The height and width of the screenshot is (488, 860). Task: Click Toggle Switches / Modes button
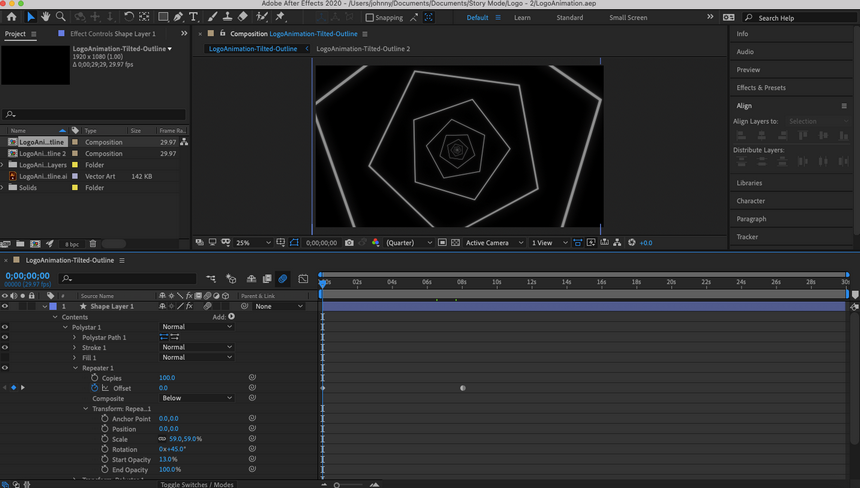point(197,484)
